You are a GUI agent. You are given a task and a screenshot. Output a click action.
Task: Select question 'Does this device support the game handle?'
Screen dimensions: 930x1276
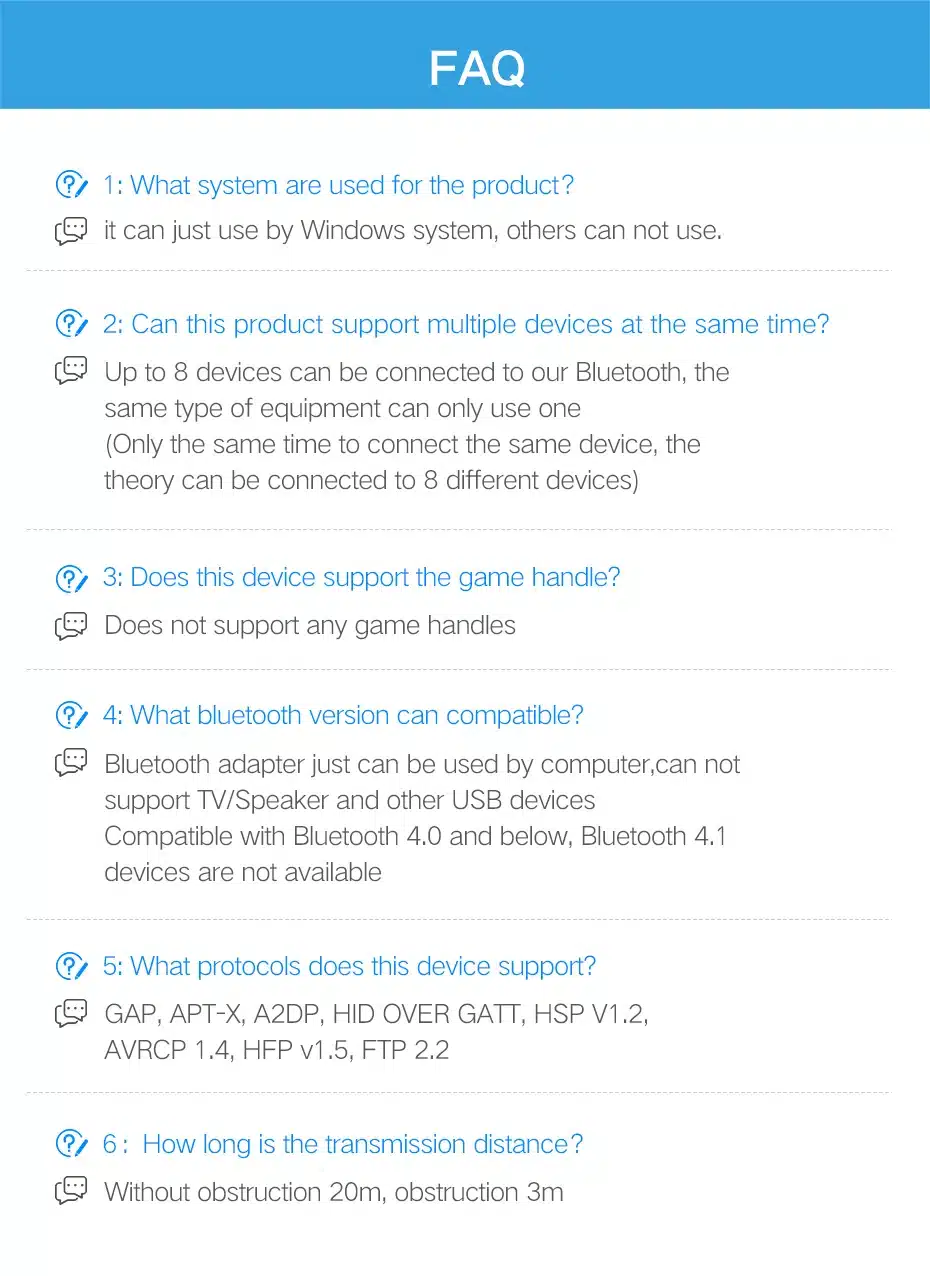pyautogui.click(x=362, y=578)
